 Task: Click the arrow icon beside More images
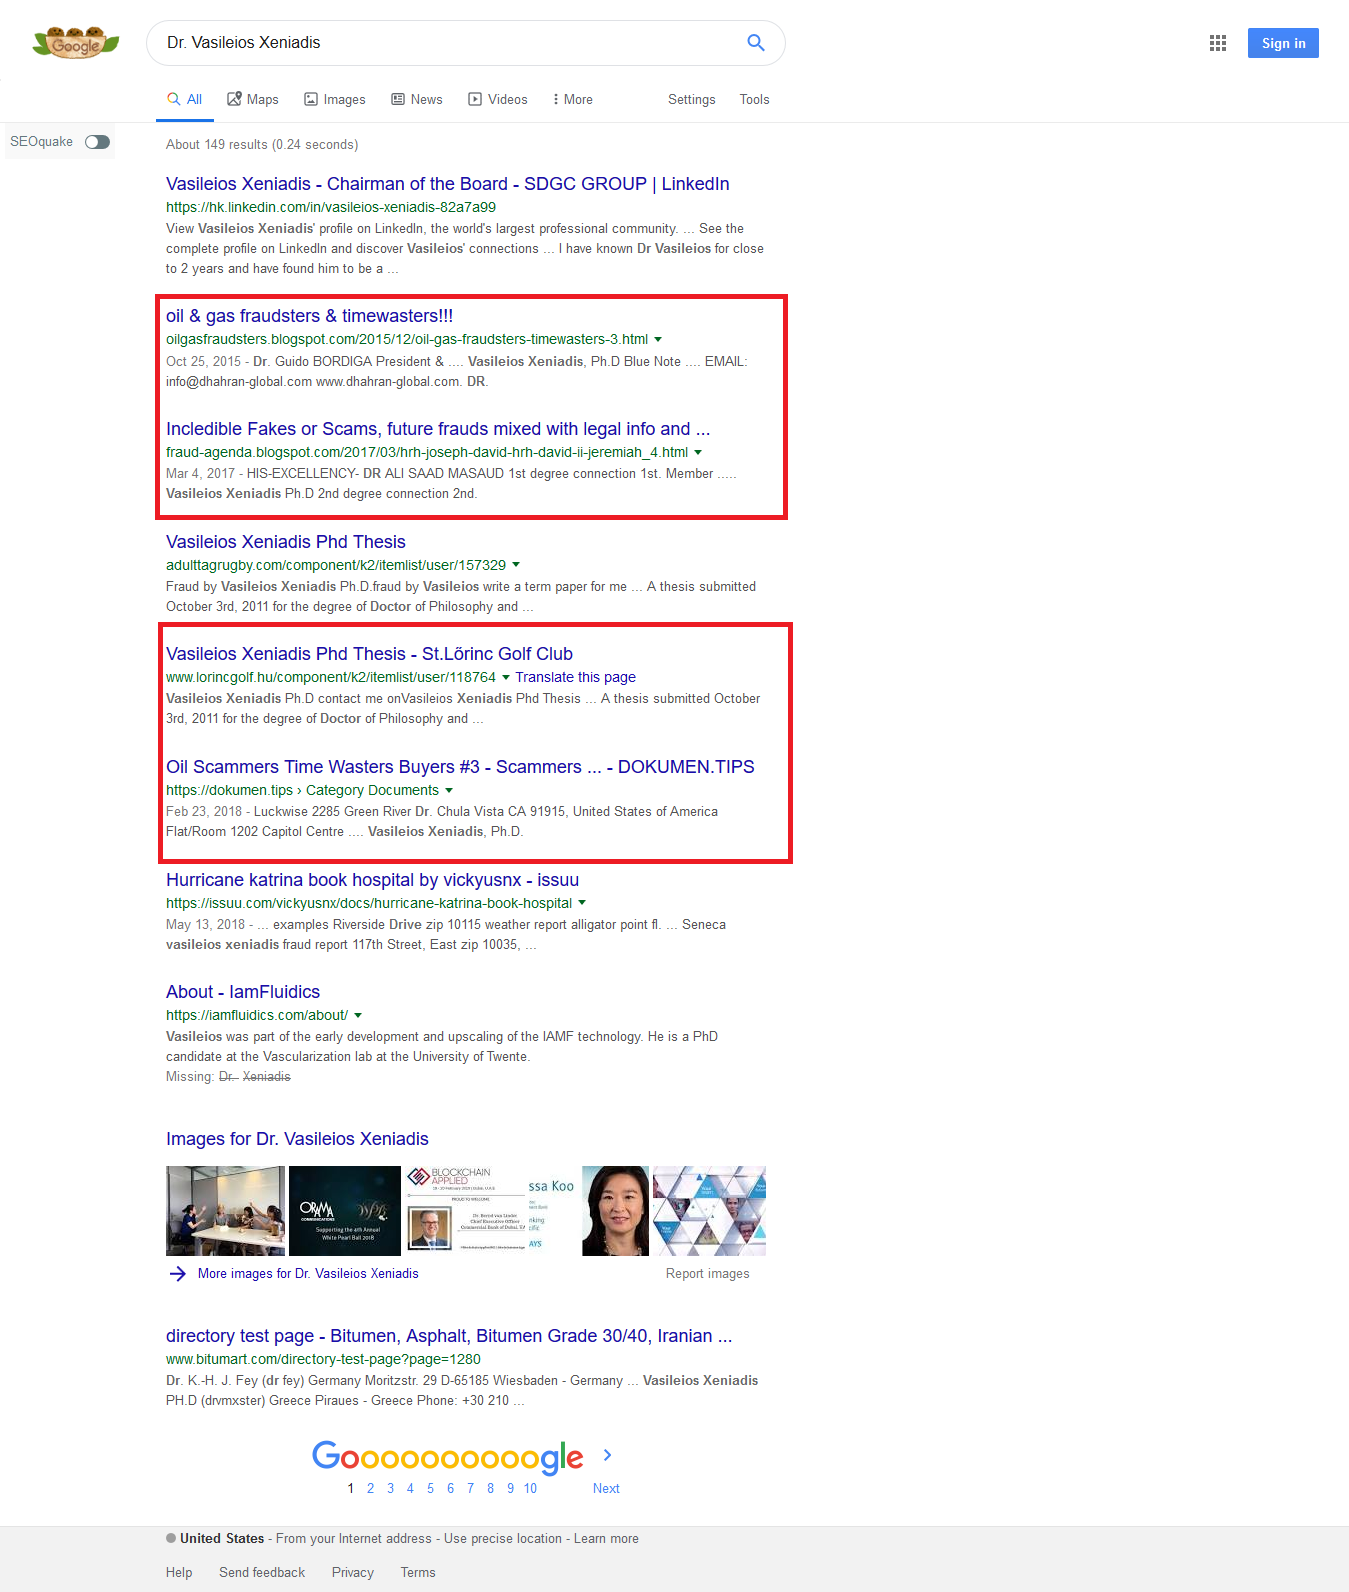[178, 1273]
